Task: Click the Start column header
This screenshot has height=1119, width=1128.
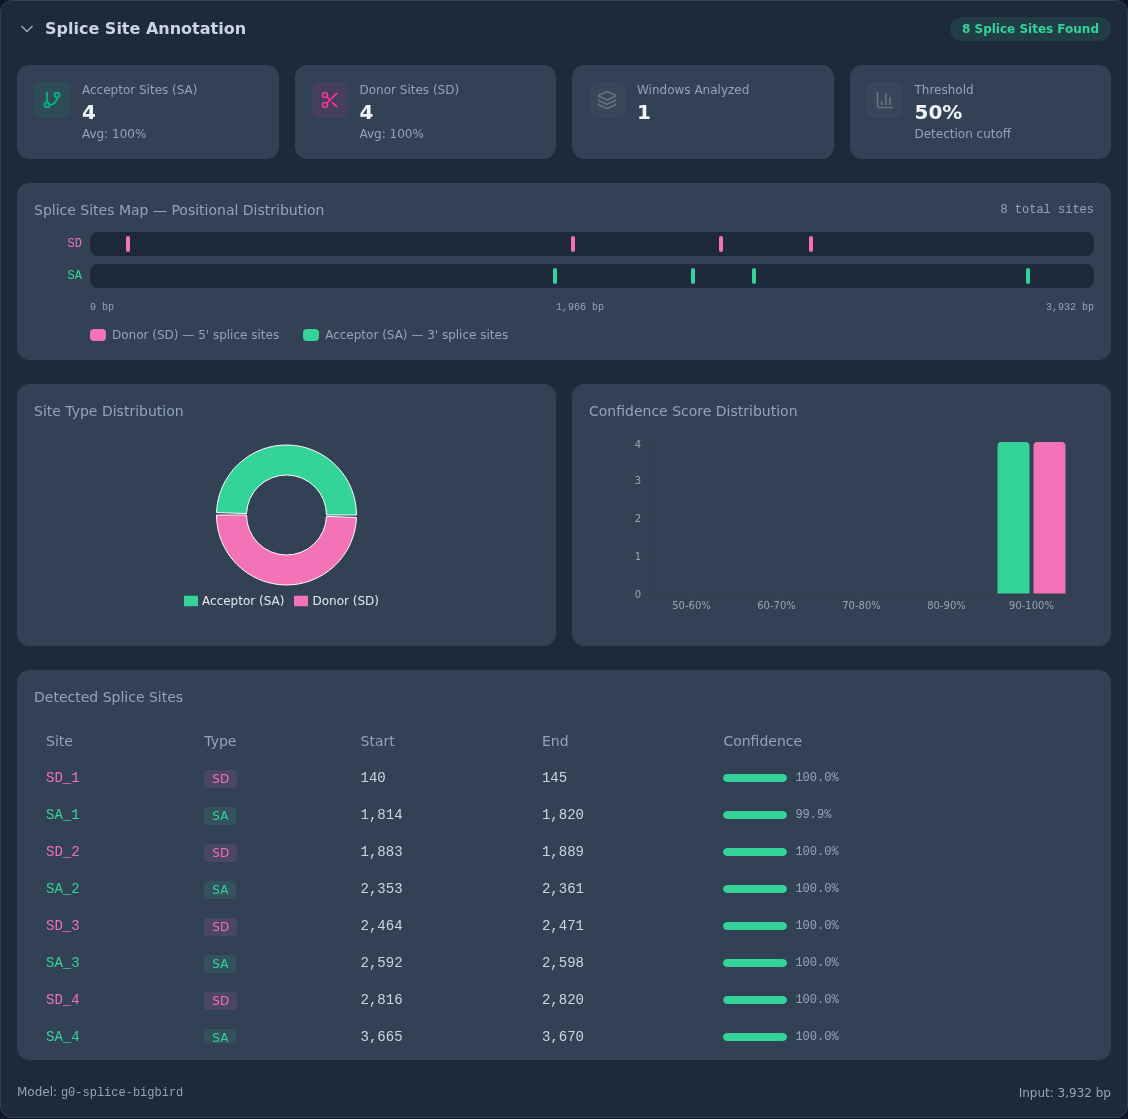Action: click(x=377, y=741)
